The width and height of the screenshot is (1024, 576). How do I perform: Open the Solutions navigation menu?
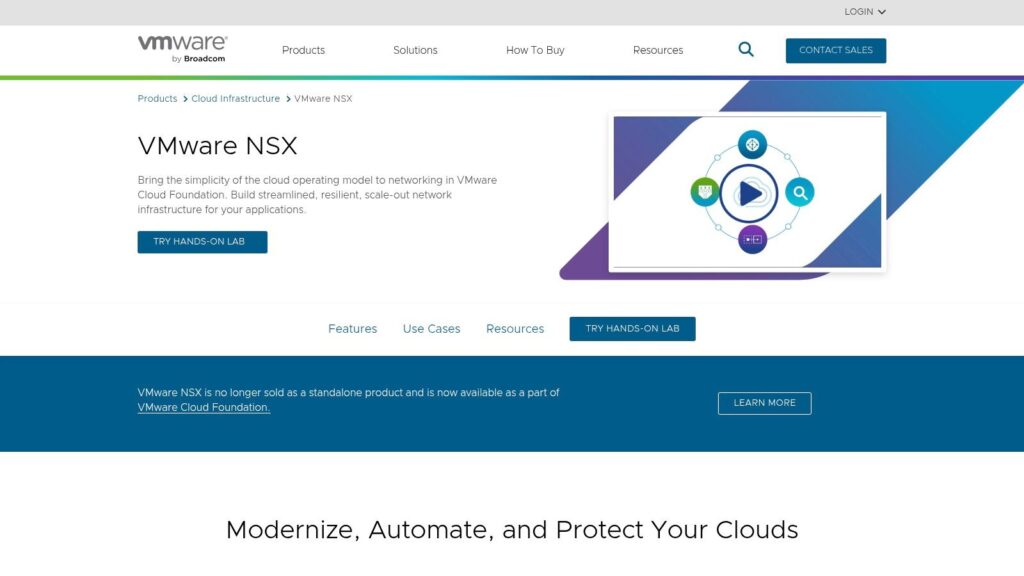[x=415, y=50]
